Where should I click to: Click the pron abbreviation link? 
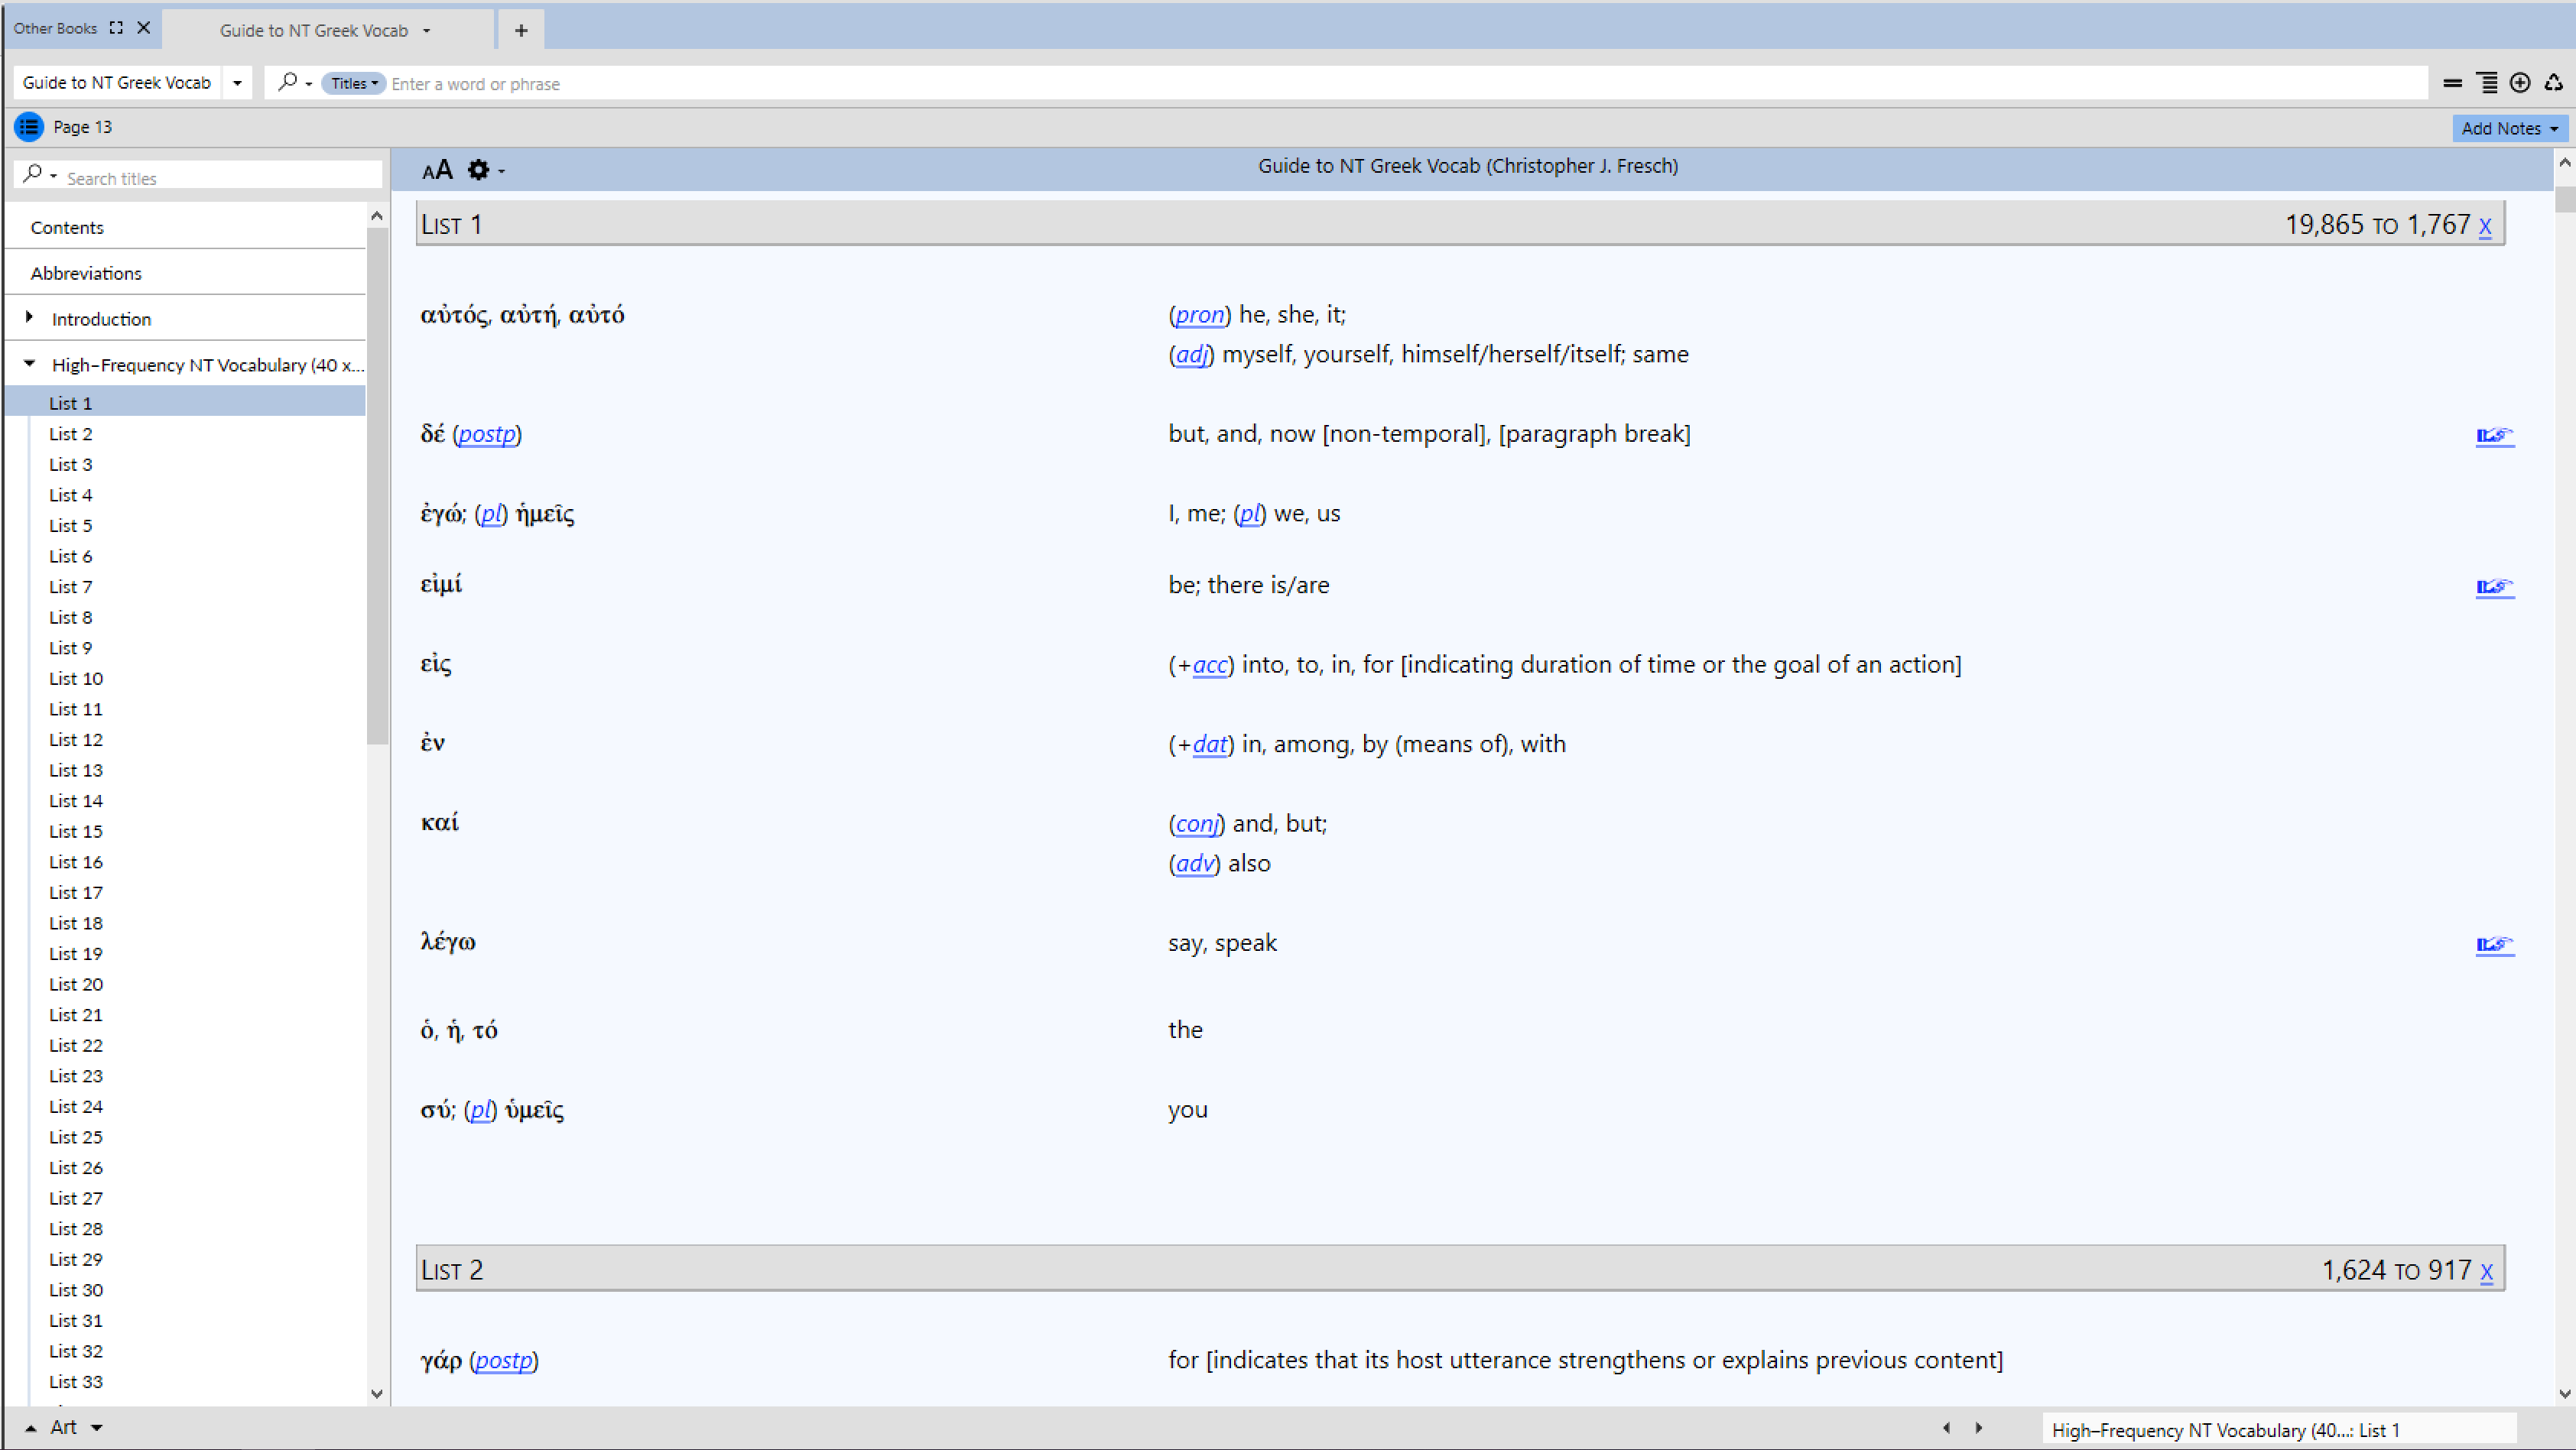pyautogui.click(x=1200, y=315)
